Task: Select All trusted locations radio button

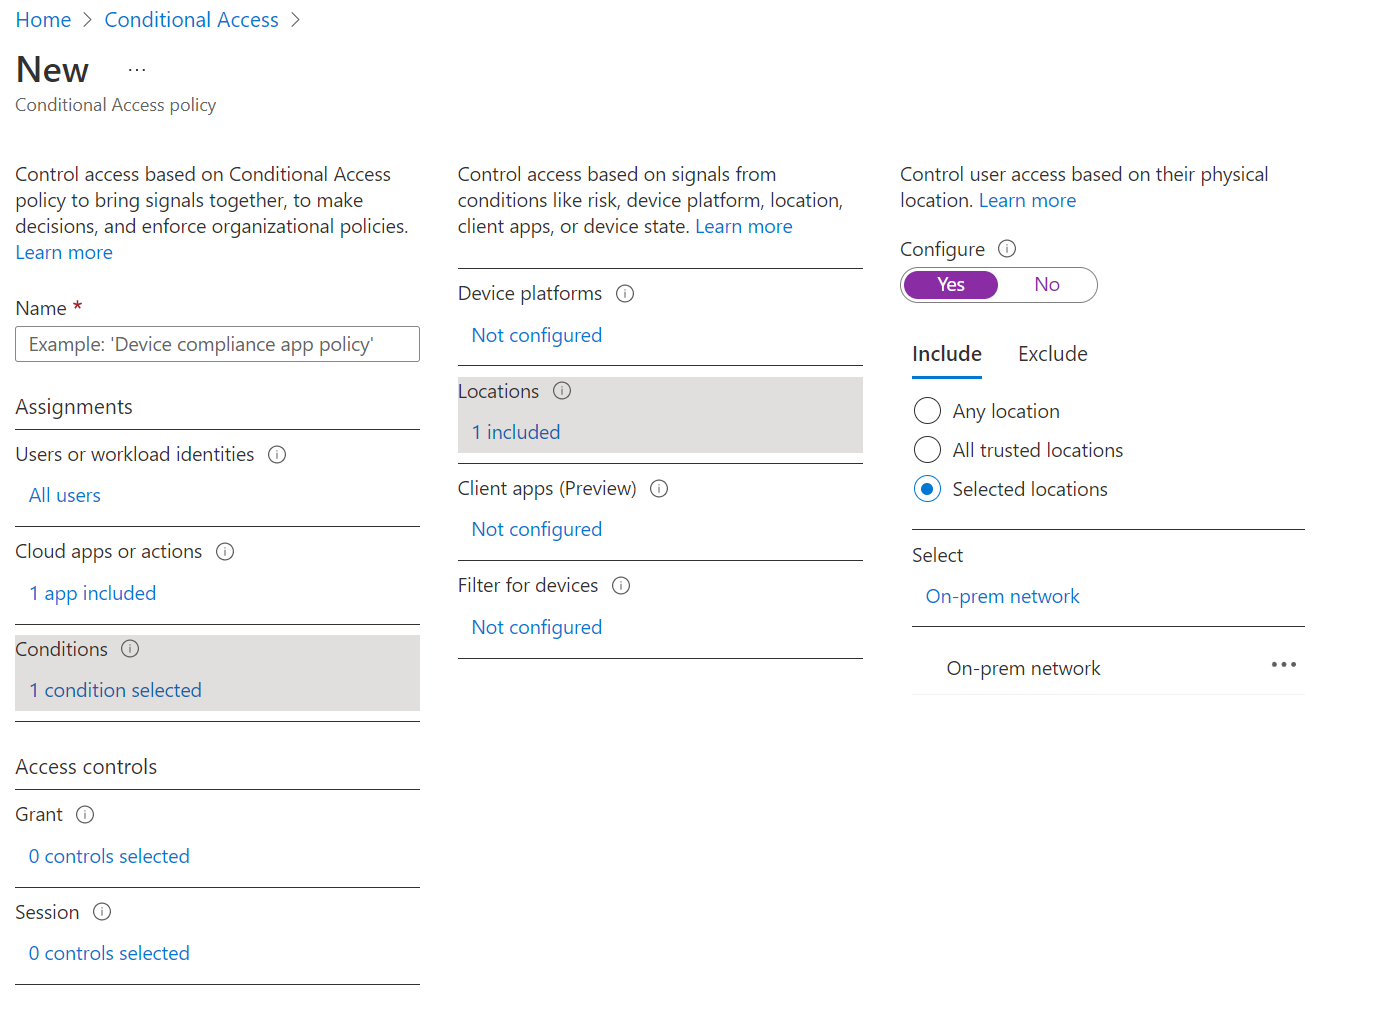Action: [x=927, y=450]
